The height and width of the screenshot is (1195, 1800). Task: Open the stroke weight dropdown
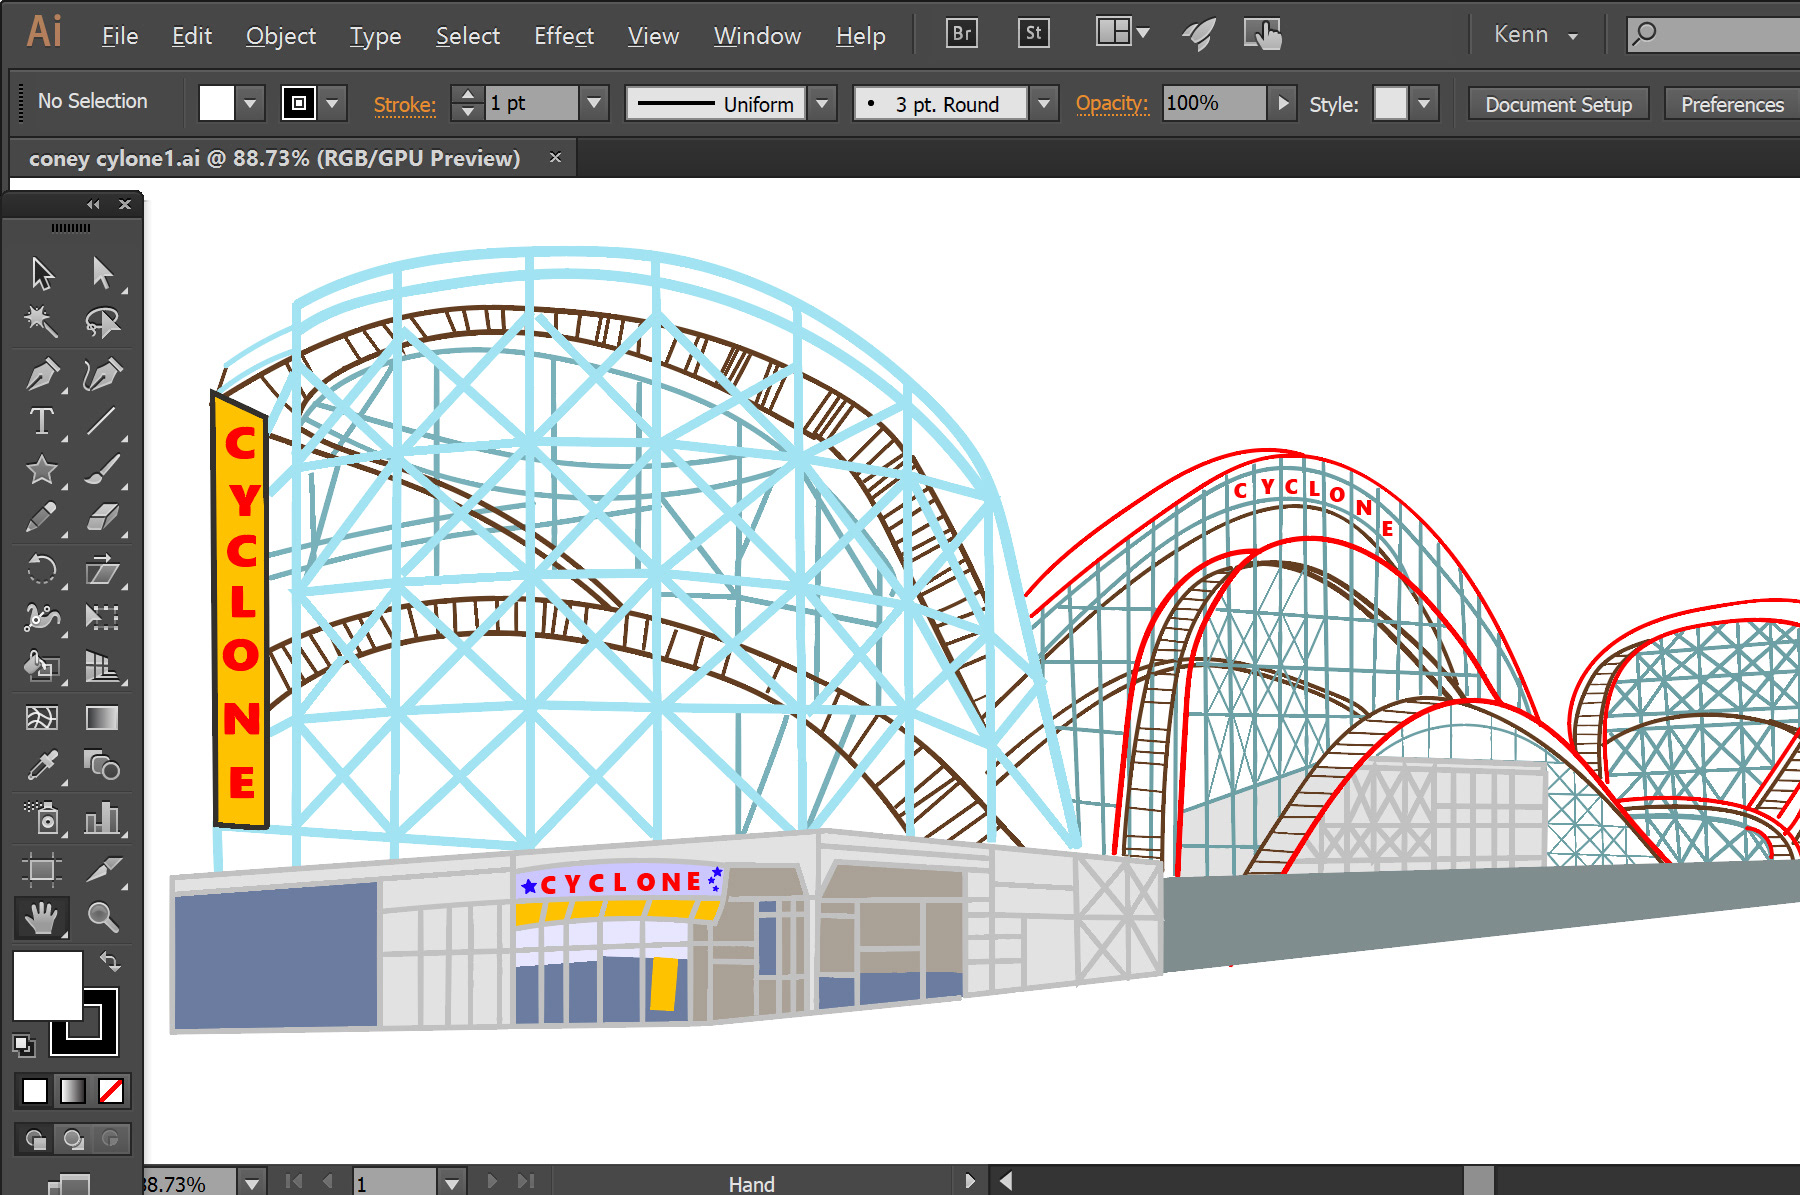coord(594,103)
